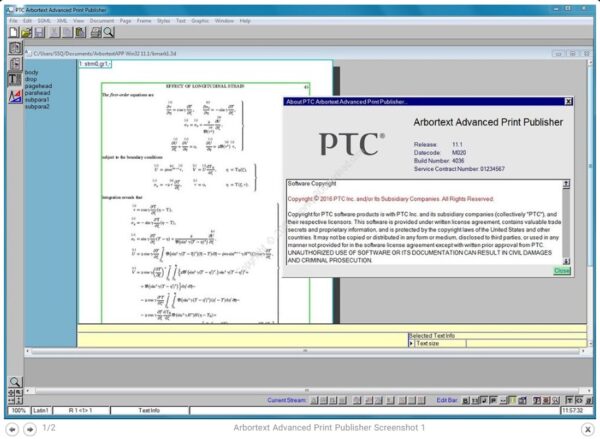Viewport: 600px width, 439px height.
Task: Select the topmost page tool in the left sidebar
Action: point(15,48)
